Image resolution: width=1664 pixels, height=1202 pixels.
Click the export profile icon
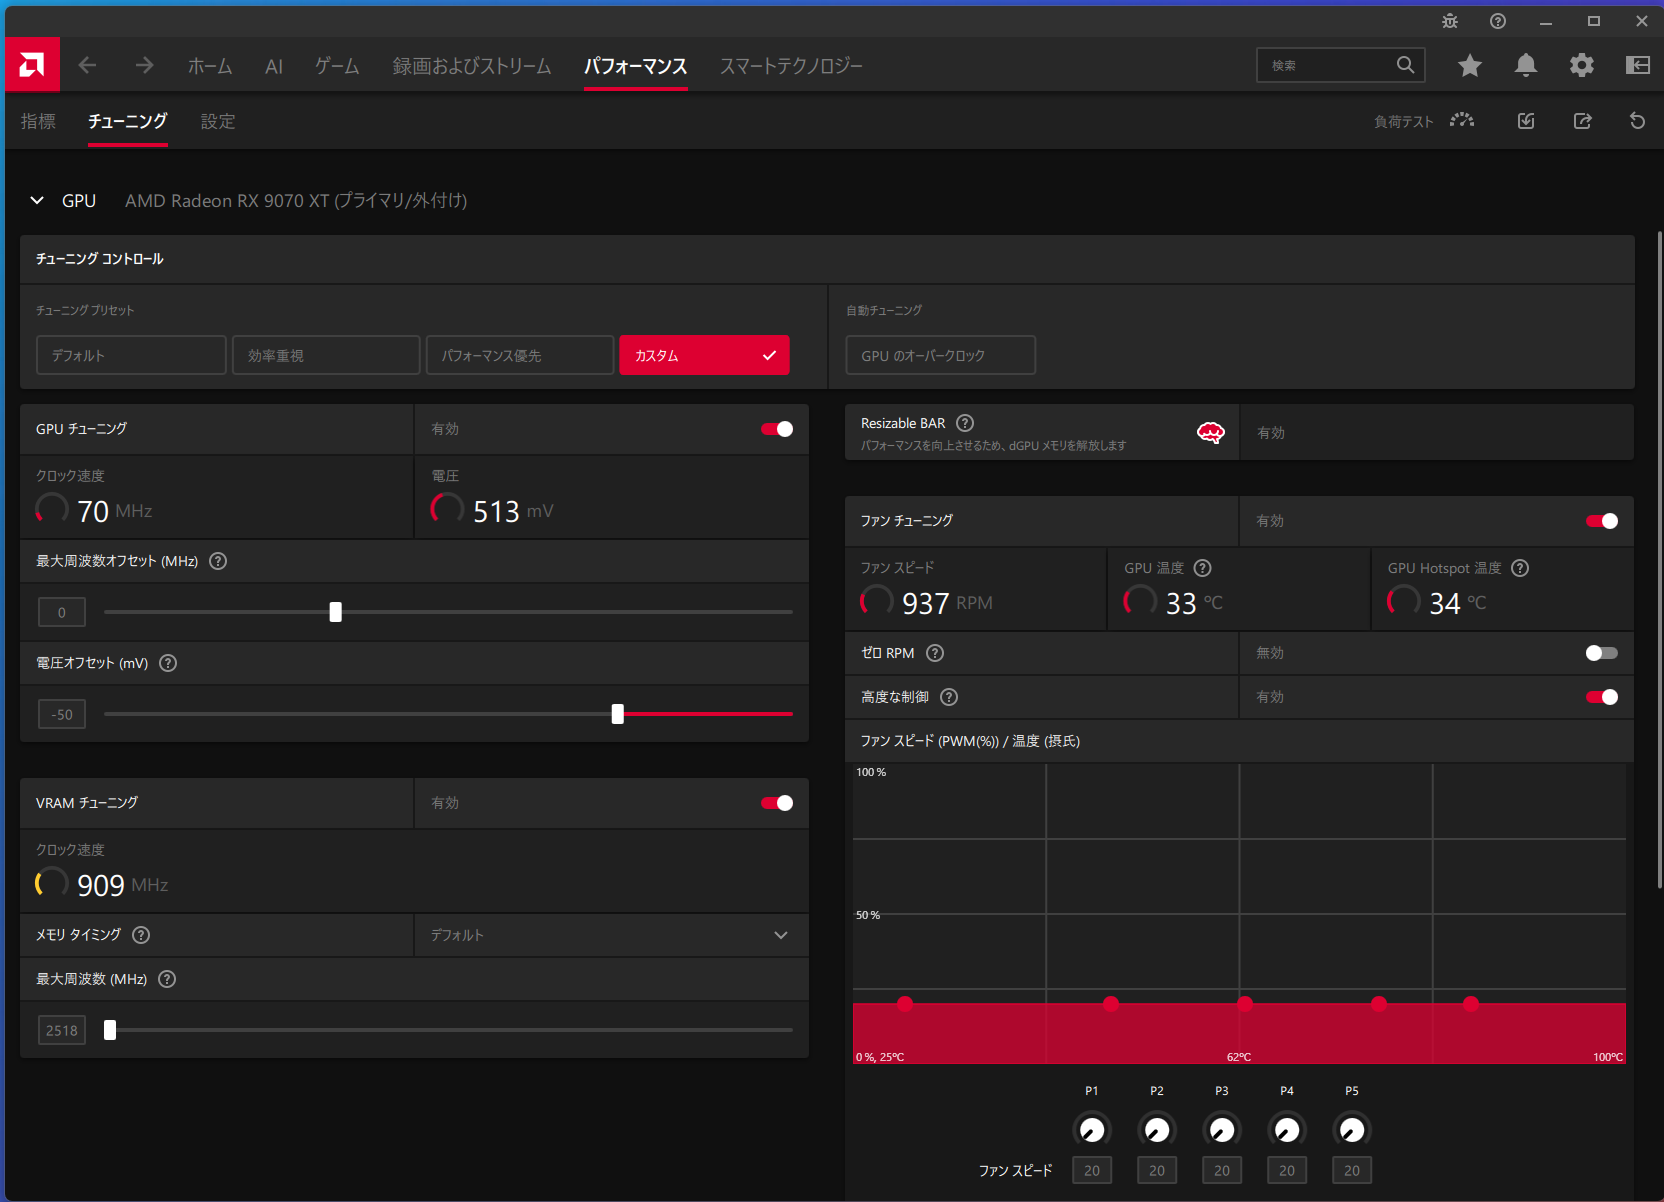click(x=1582, y=121)
